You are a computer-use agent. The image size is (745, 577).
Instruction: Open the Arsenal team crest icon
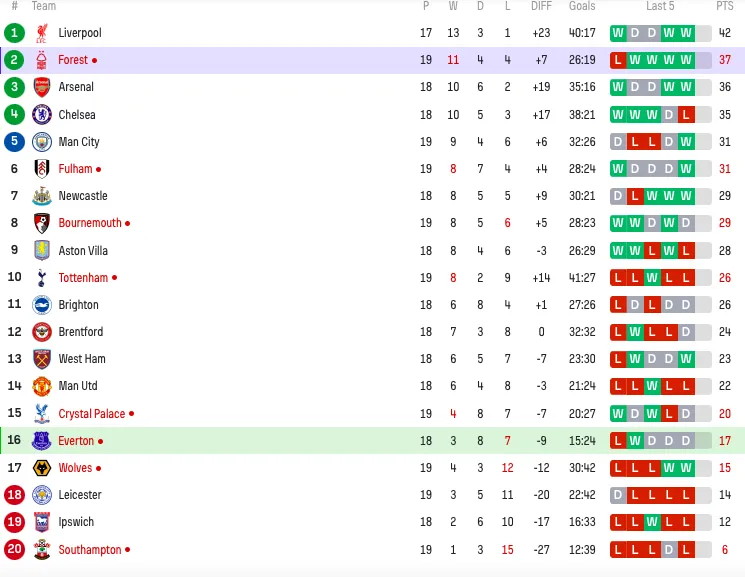[x=42, y=87]
